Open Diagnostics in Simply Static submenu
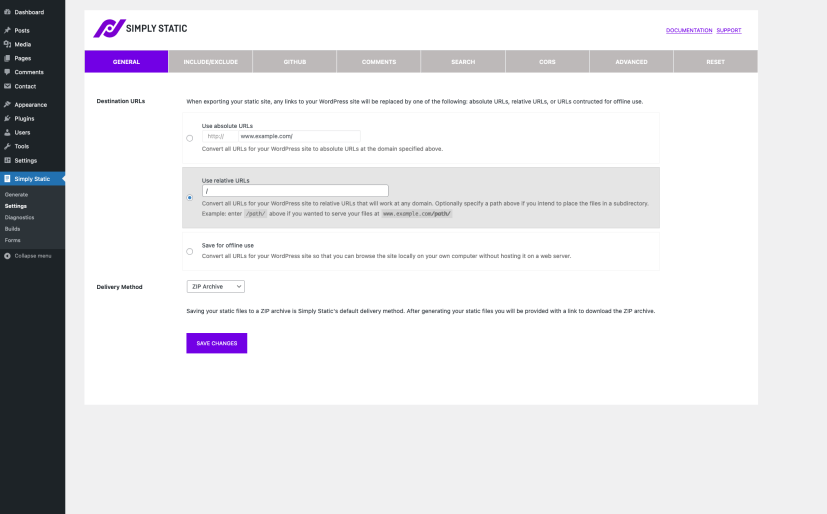827x514 pixels. 19,217
